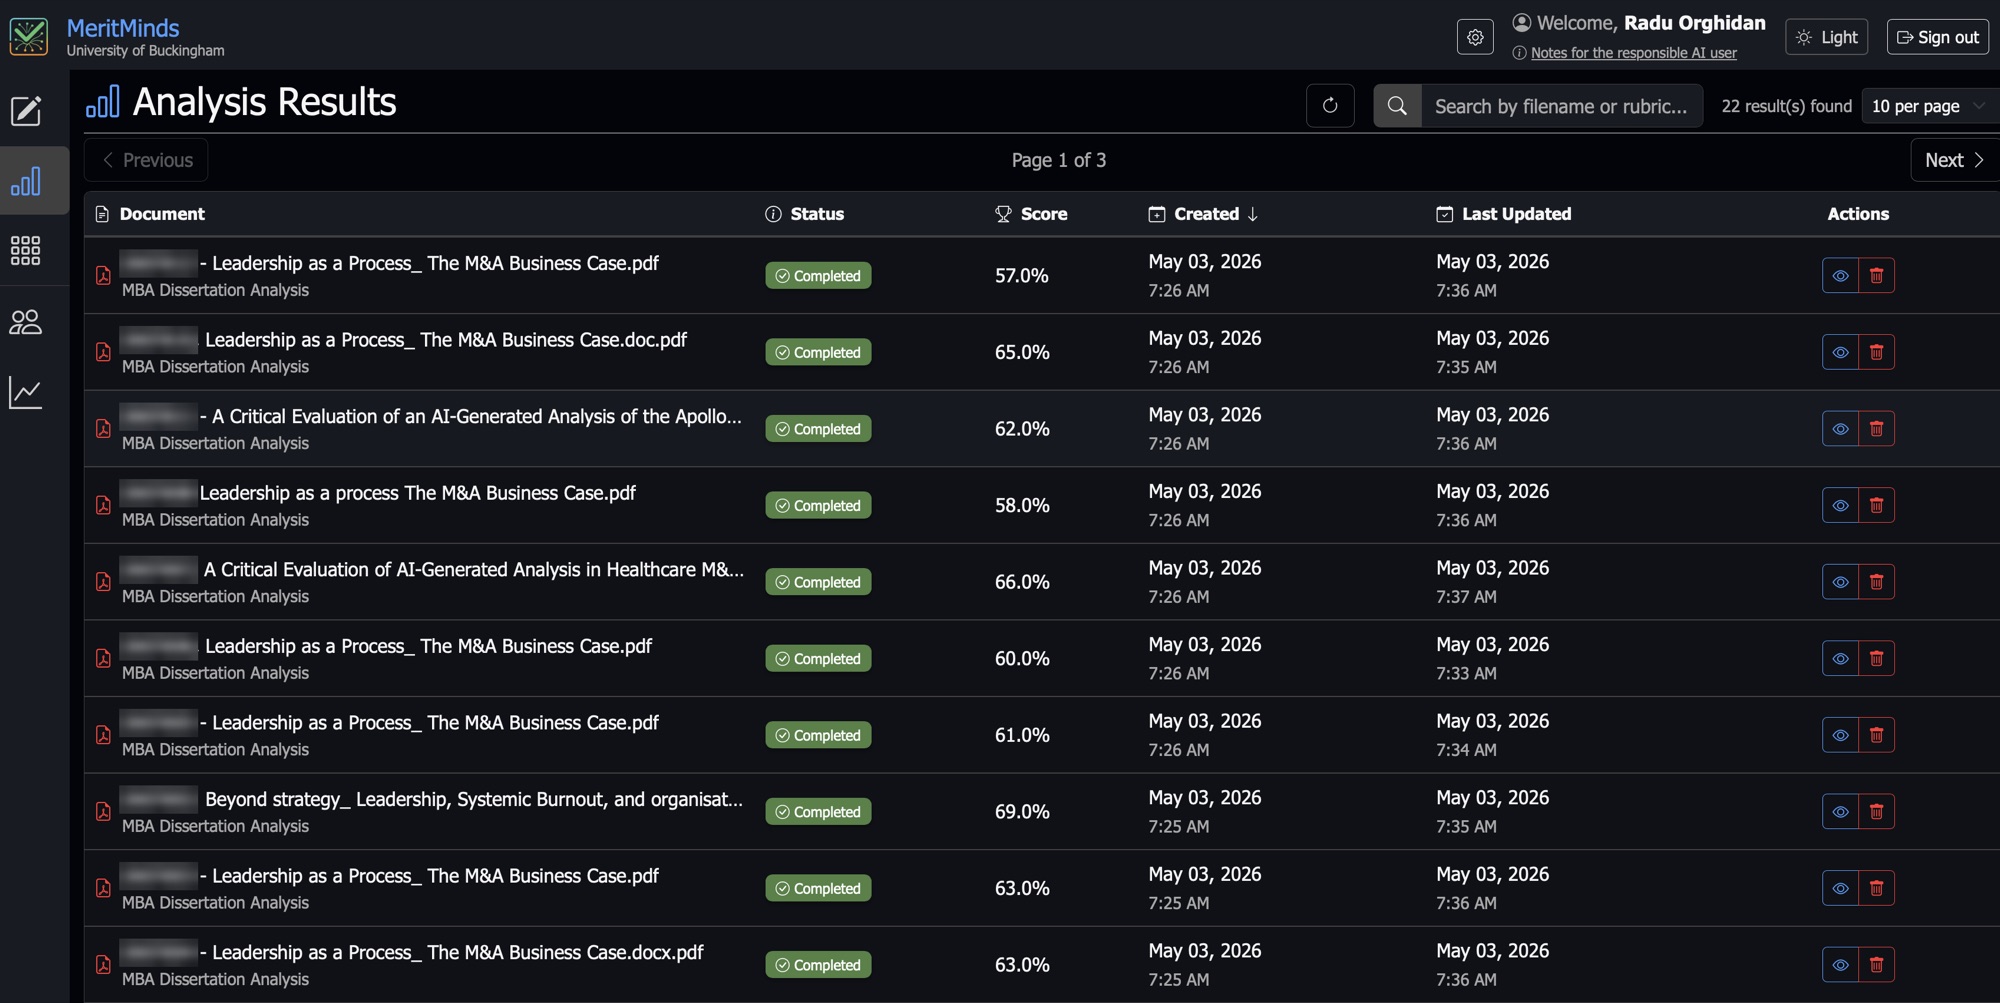This screenshot has width=2000, height=1003.
Task: Click the Completed badge for the 69.0% row
Action: click(x=818, y=812)
